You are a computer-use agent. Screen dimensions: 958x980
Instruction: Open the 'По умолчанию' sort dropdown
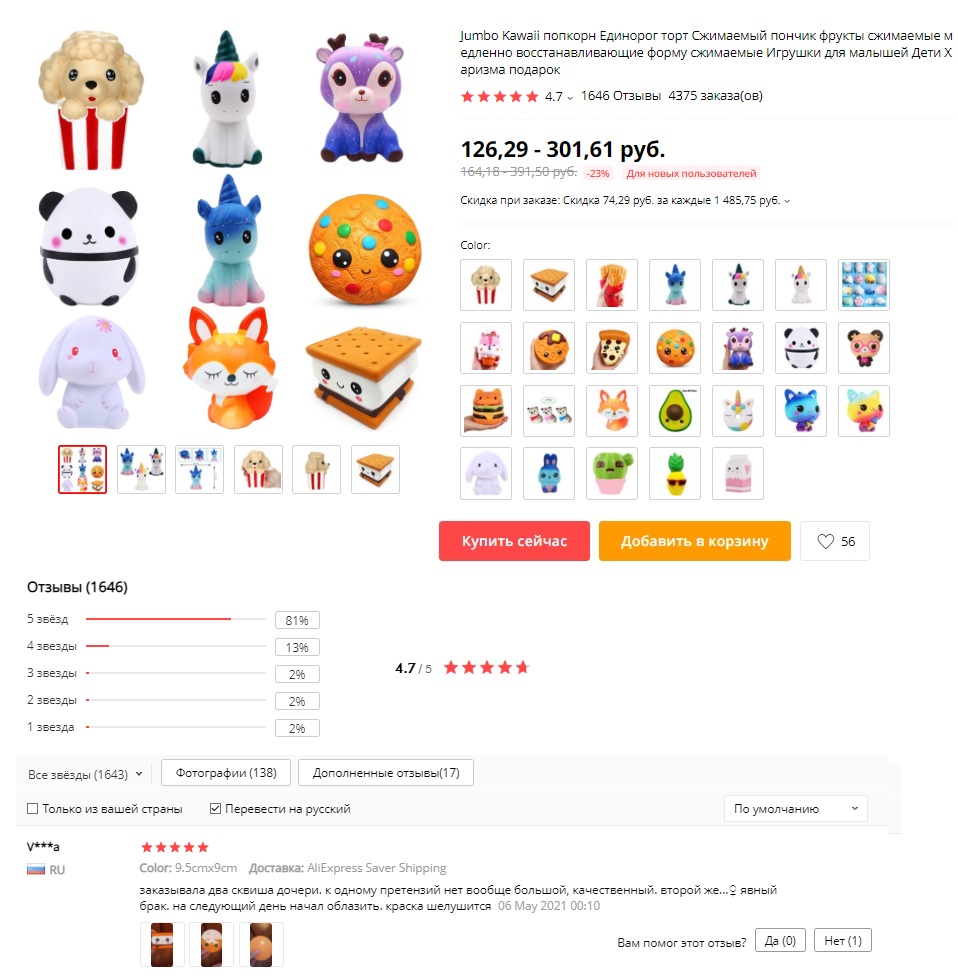(796, 809)
